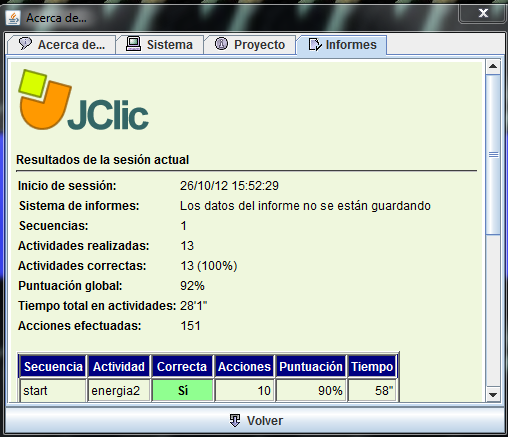
Task: Click the '151' actions performed value
Action: [x=191, y=326]
